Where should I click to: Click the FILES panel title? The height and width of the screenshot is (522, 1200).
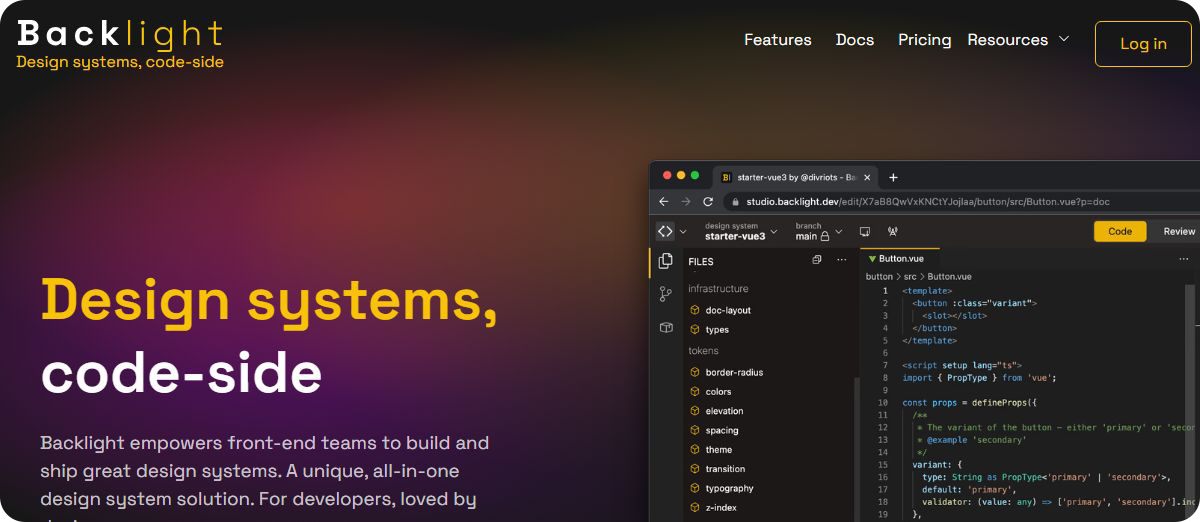[x=701, y=262]
